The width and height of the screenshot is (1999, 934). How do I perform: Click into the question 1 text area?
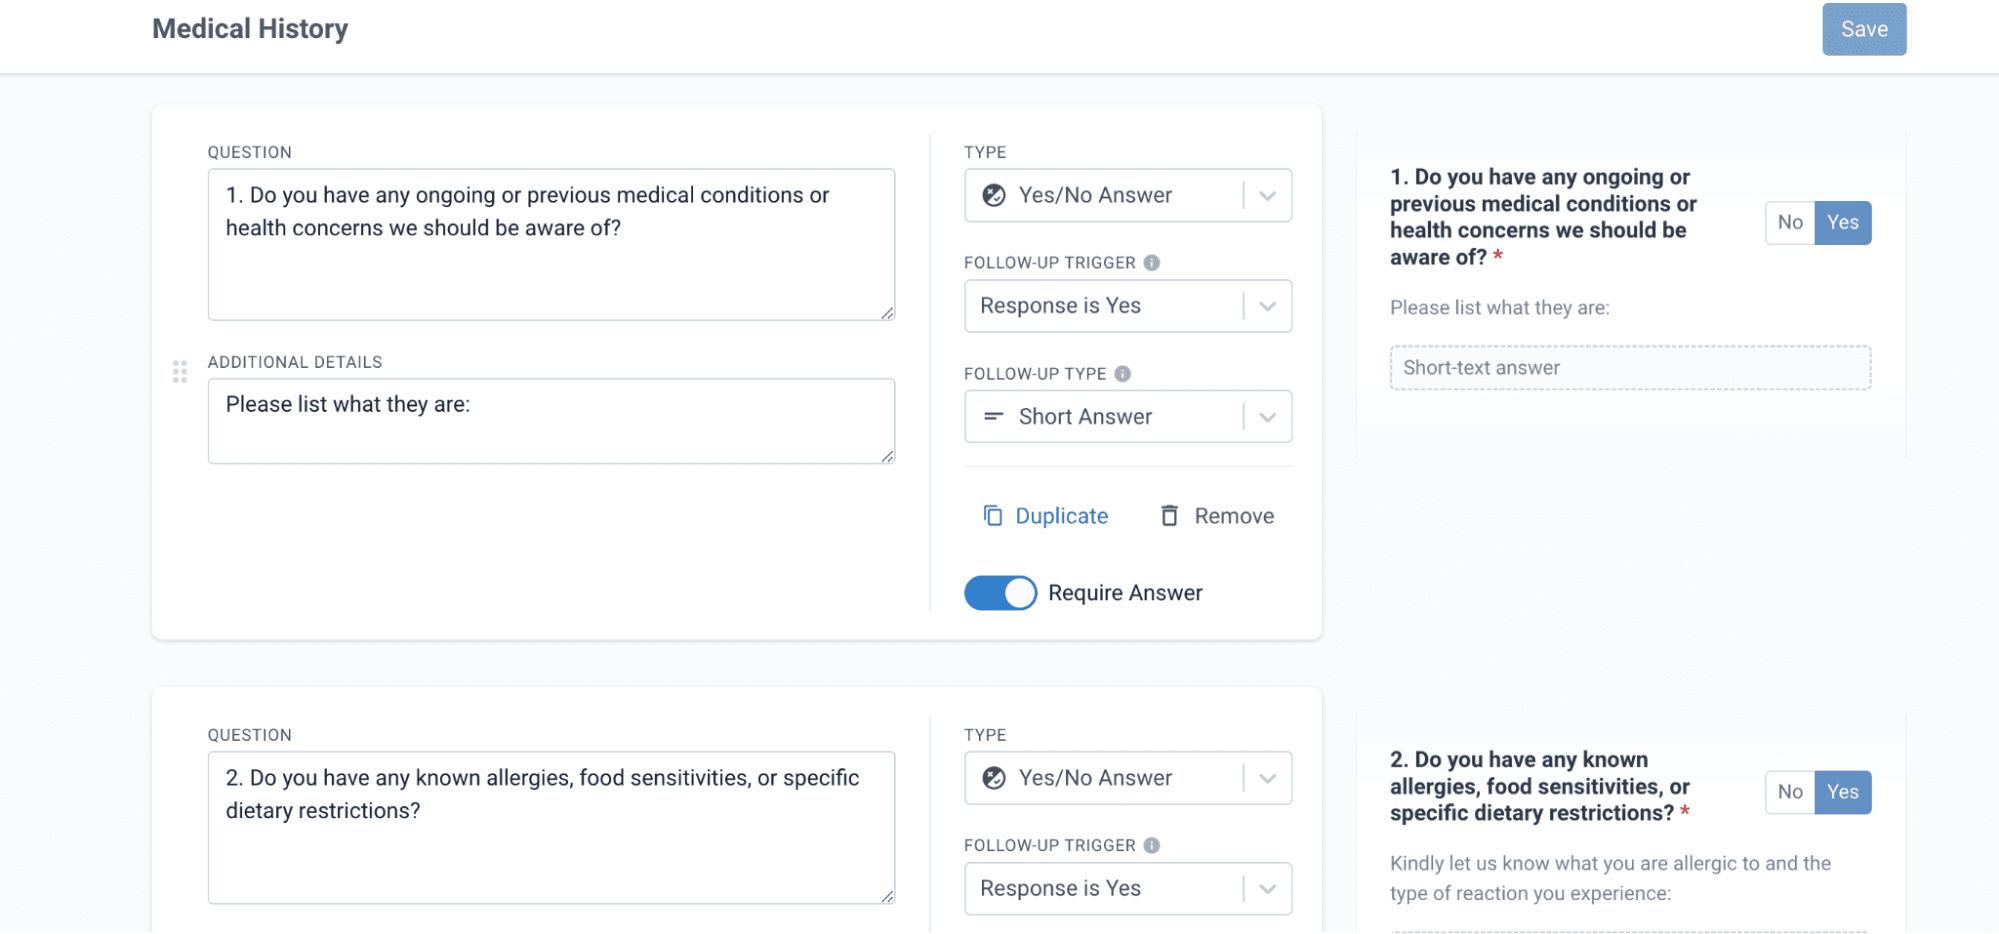[551, 245]
